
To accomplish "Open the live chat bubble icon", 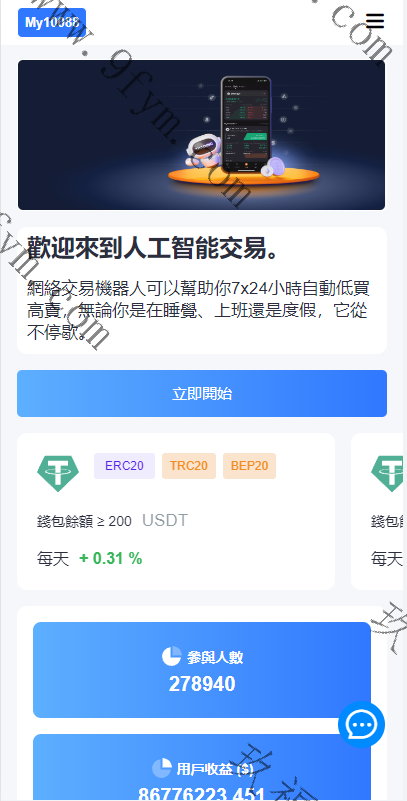I will [x=362, y=724].
